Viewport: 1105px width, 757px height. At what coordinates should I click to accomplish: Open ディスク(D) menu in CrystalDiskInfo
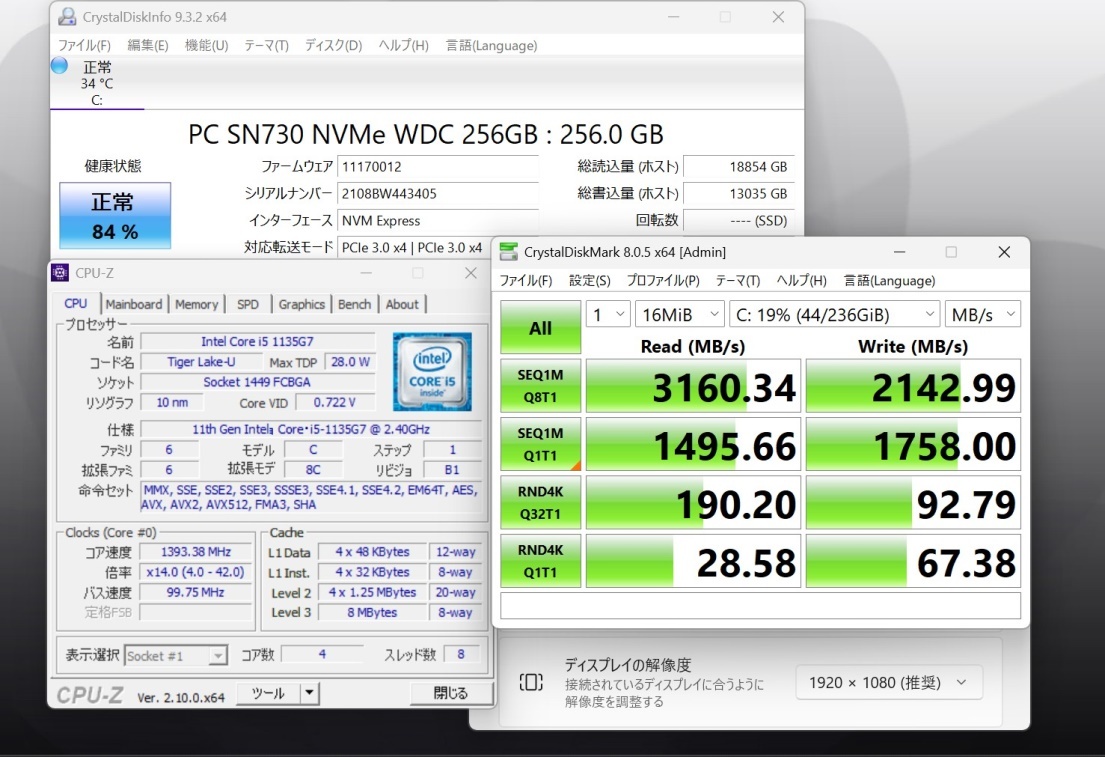click(333, 45)
